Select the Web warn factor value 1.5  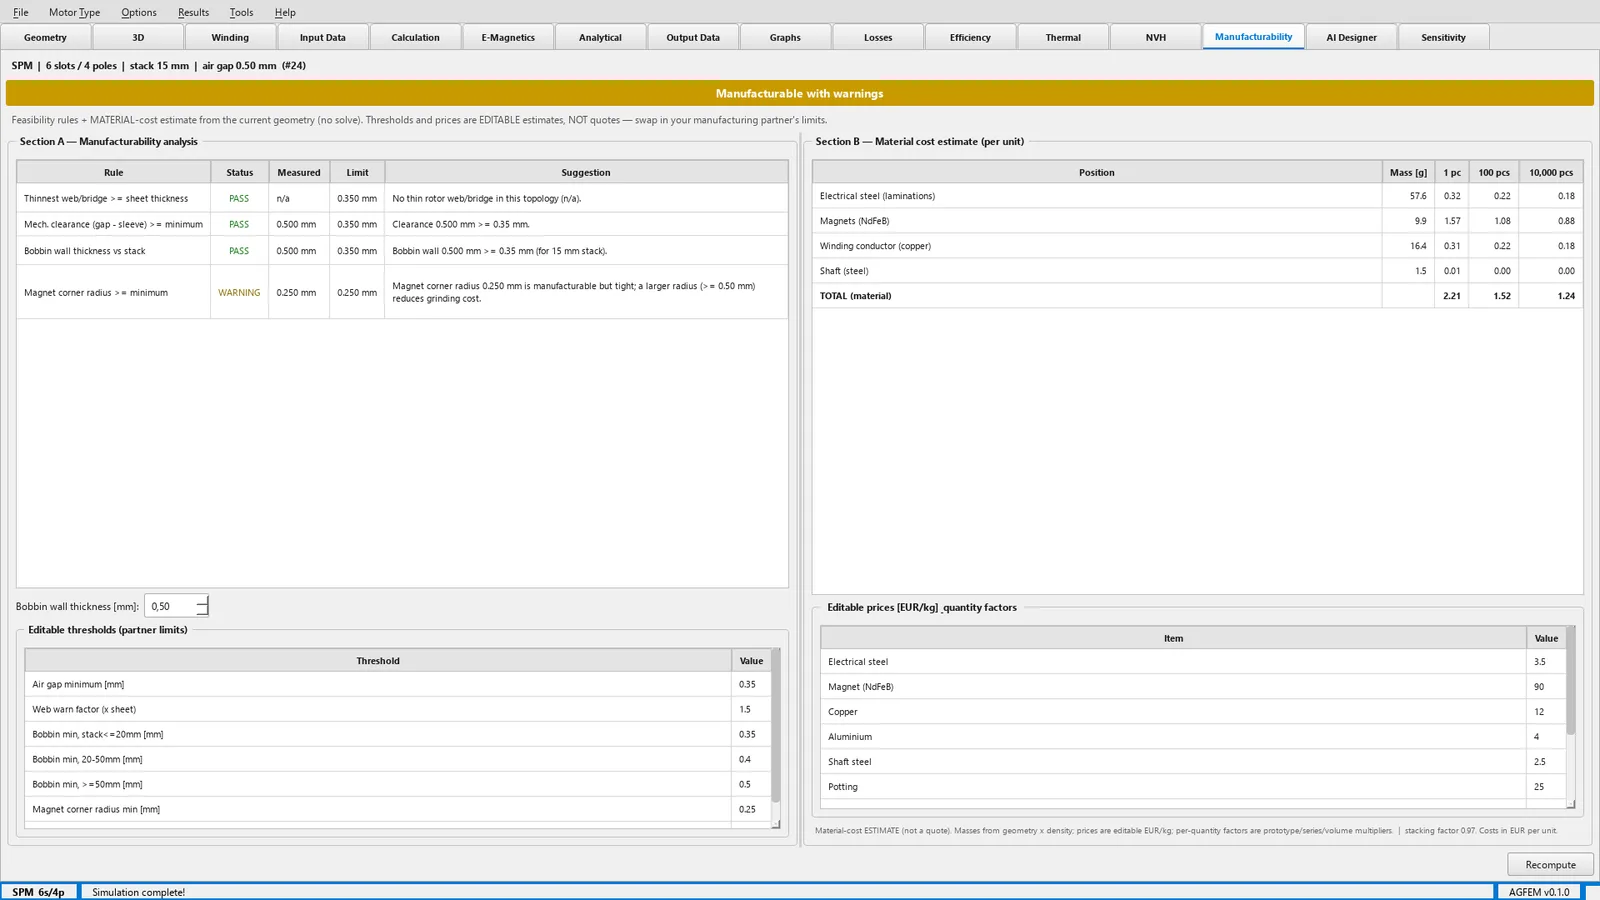tap(751, 709)
